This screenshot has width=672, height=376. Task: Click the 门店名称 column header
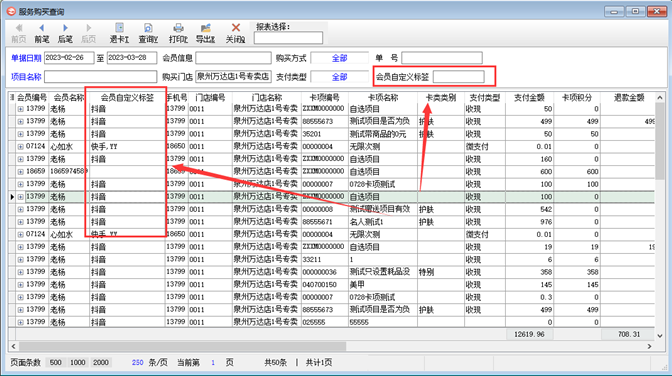[267, 98]
